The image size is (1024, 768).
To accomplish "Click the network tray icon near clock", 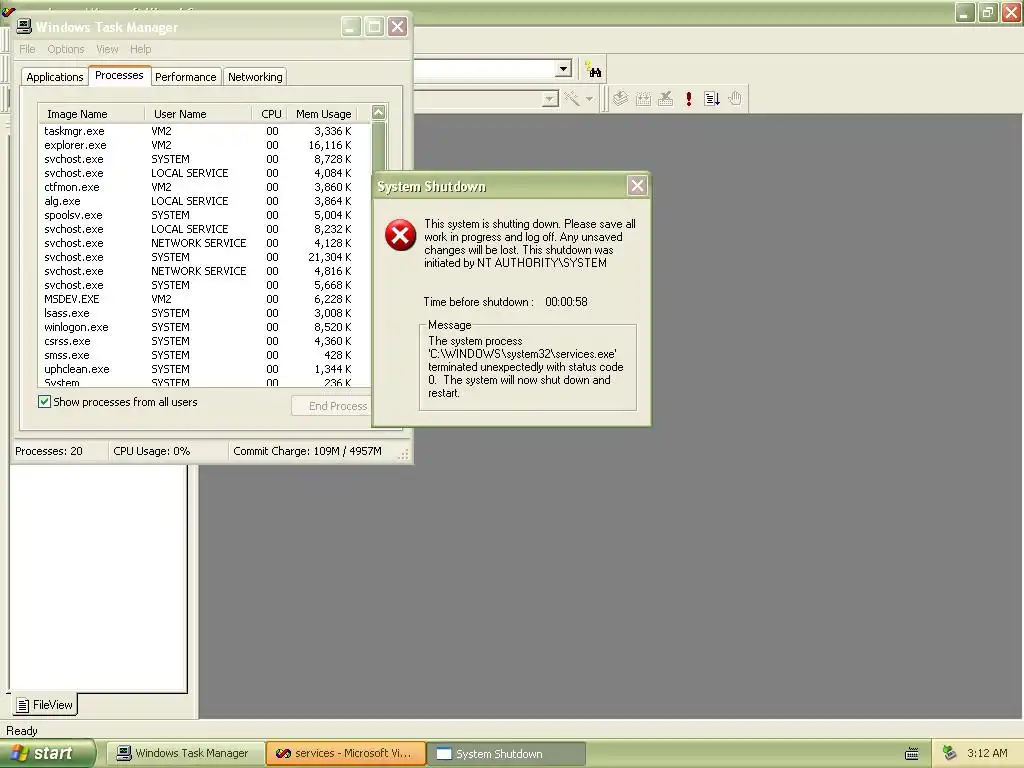I will coord(949,753).
